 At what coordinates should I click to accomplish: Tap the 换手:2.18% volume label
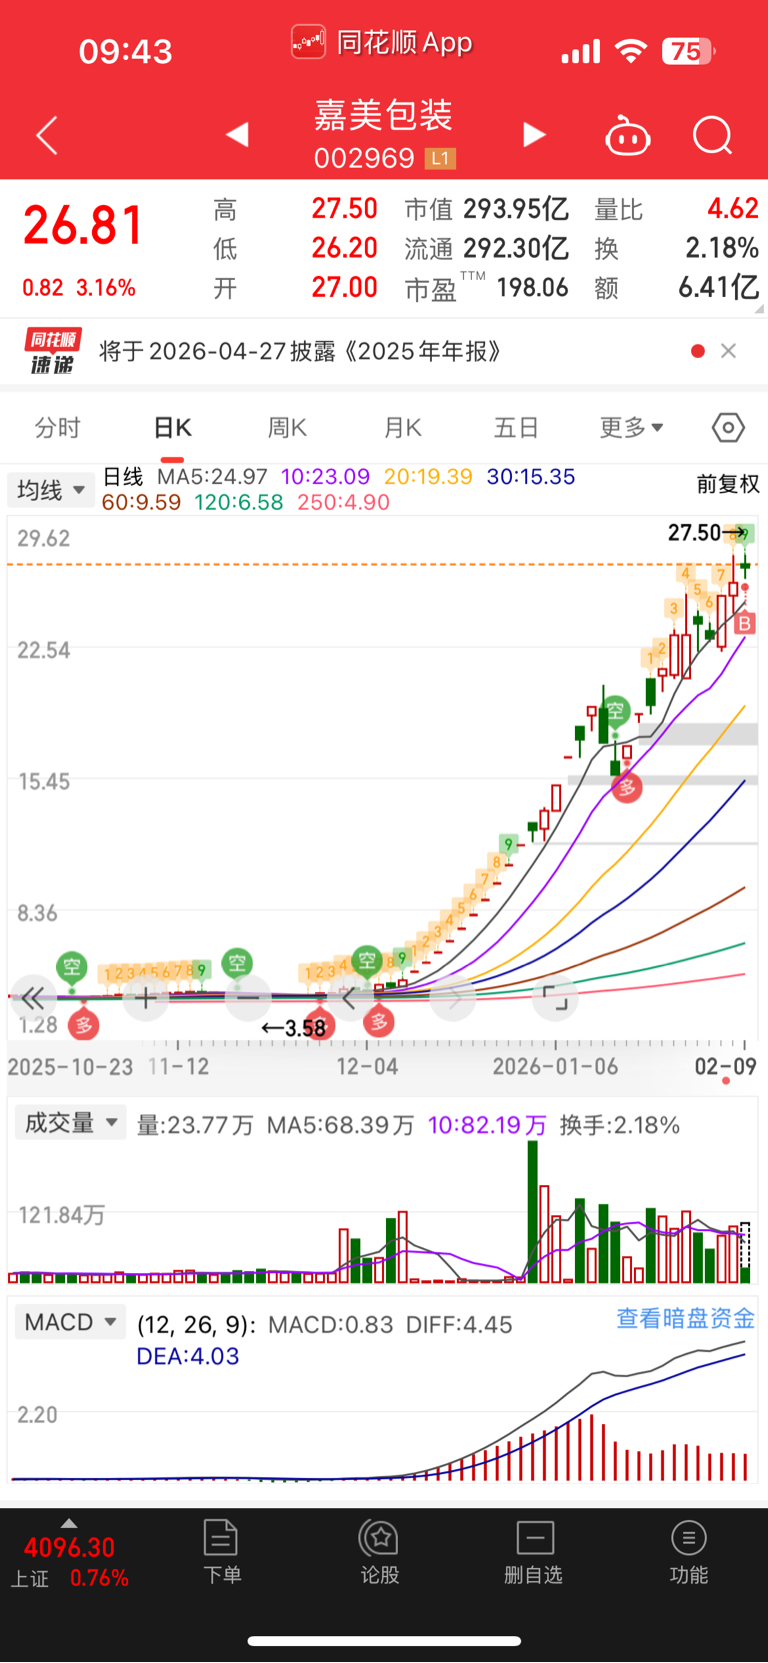click(x=620, y=1125)
